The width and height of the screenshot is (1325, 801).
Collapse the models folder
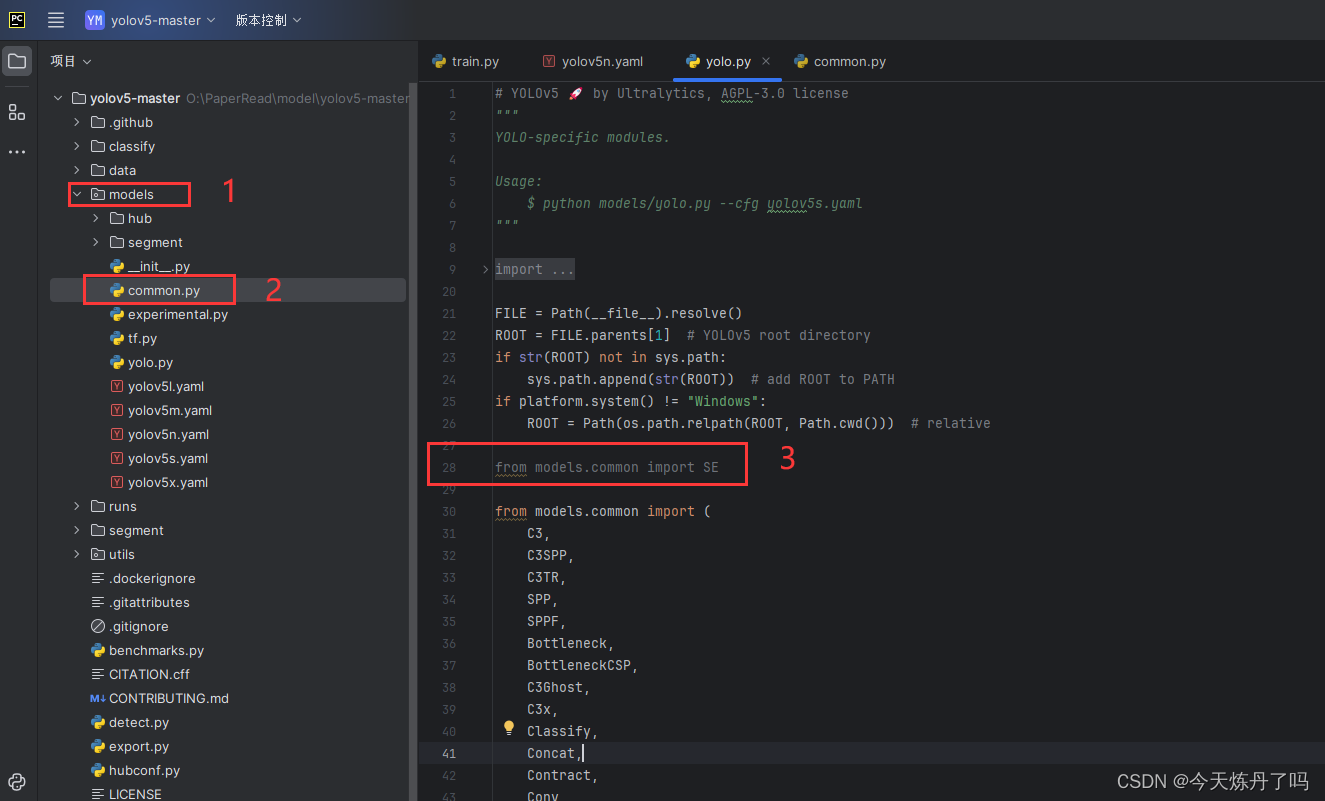77,194
